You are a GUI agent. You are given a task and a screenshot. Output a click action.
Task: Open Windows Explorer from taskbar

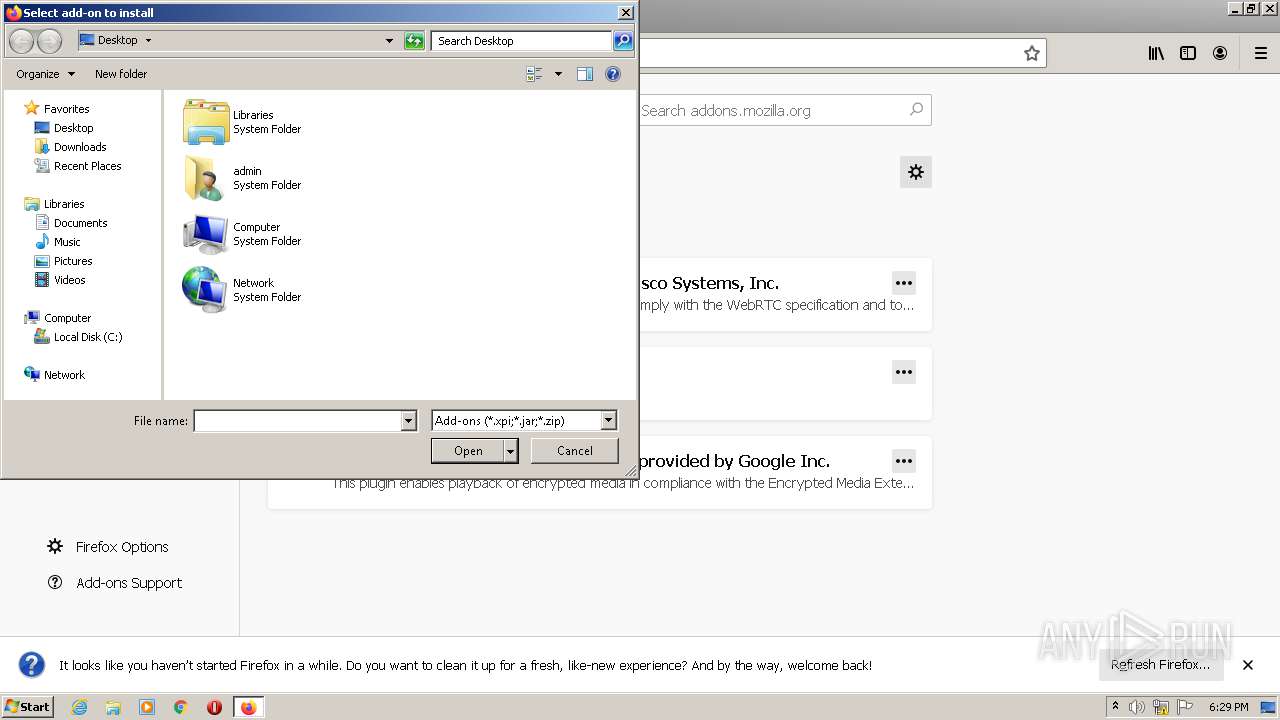click(x=113, y=707)
